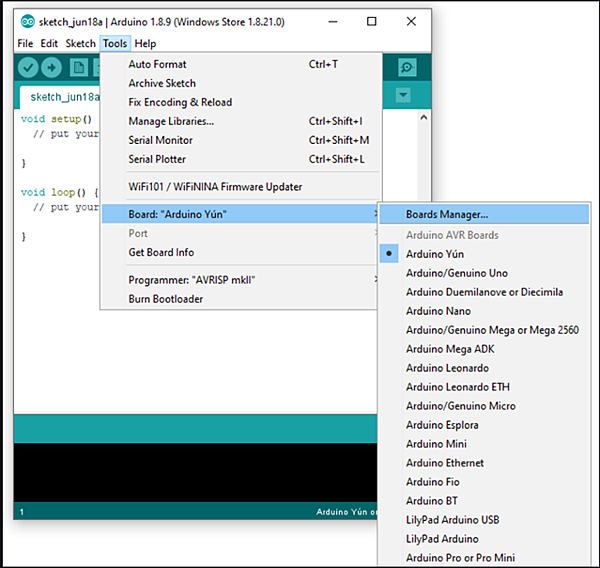The height and width of the screenshot is (568, 600).
Task: Select Arduino Leonardo board
Action: tap(484, 368)
